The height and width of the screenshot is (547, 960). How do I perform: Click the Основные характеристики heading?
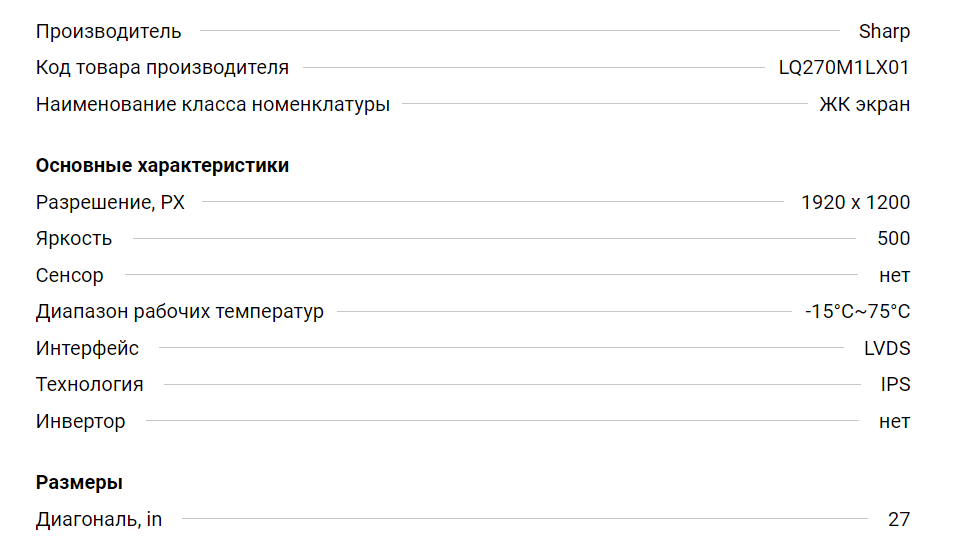click(x=162, y=166)
